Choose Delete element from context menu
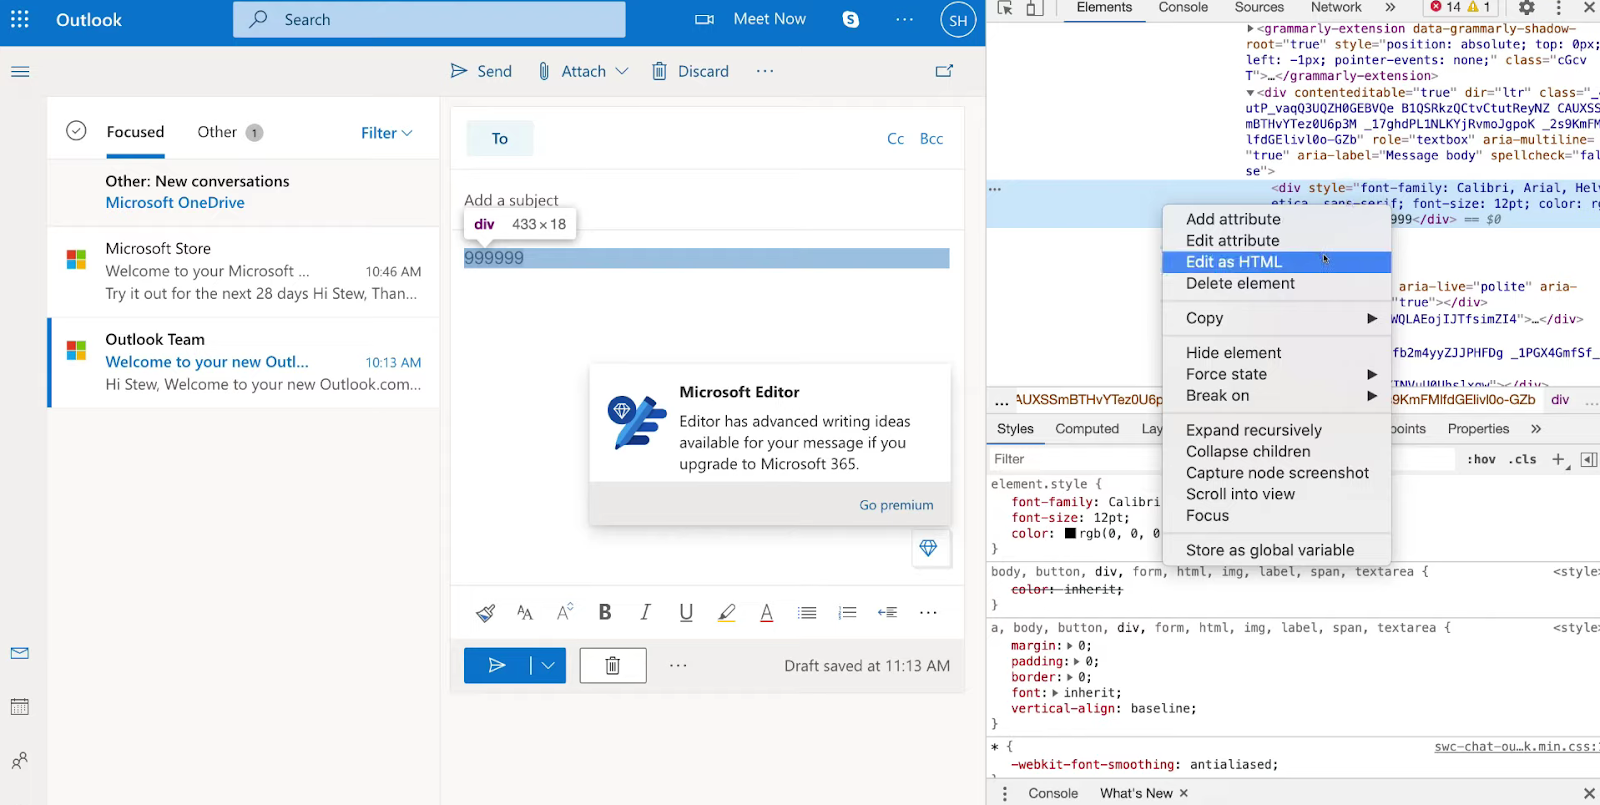The width and height of the screenshot is (1600, 805). pyautogui.click(x=1277, y=283)
